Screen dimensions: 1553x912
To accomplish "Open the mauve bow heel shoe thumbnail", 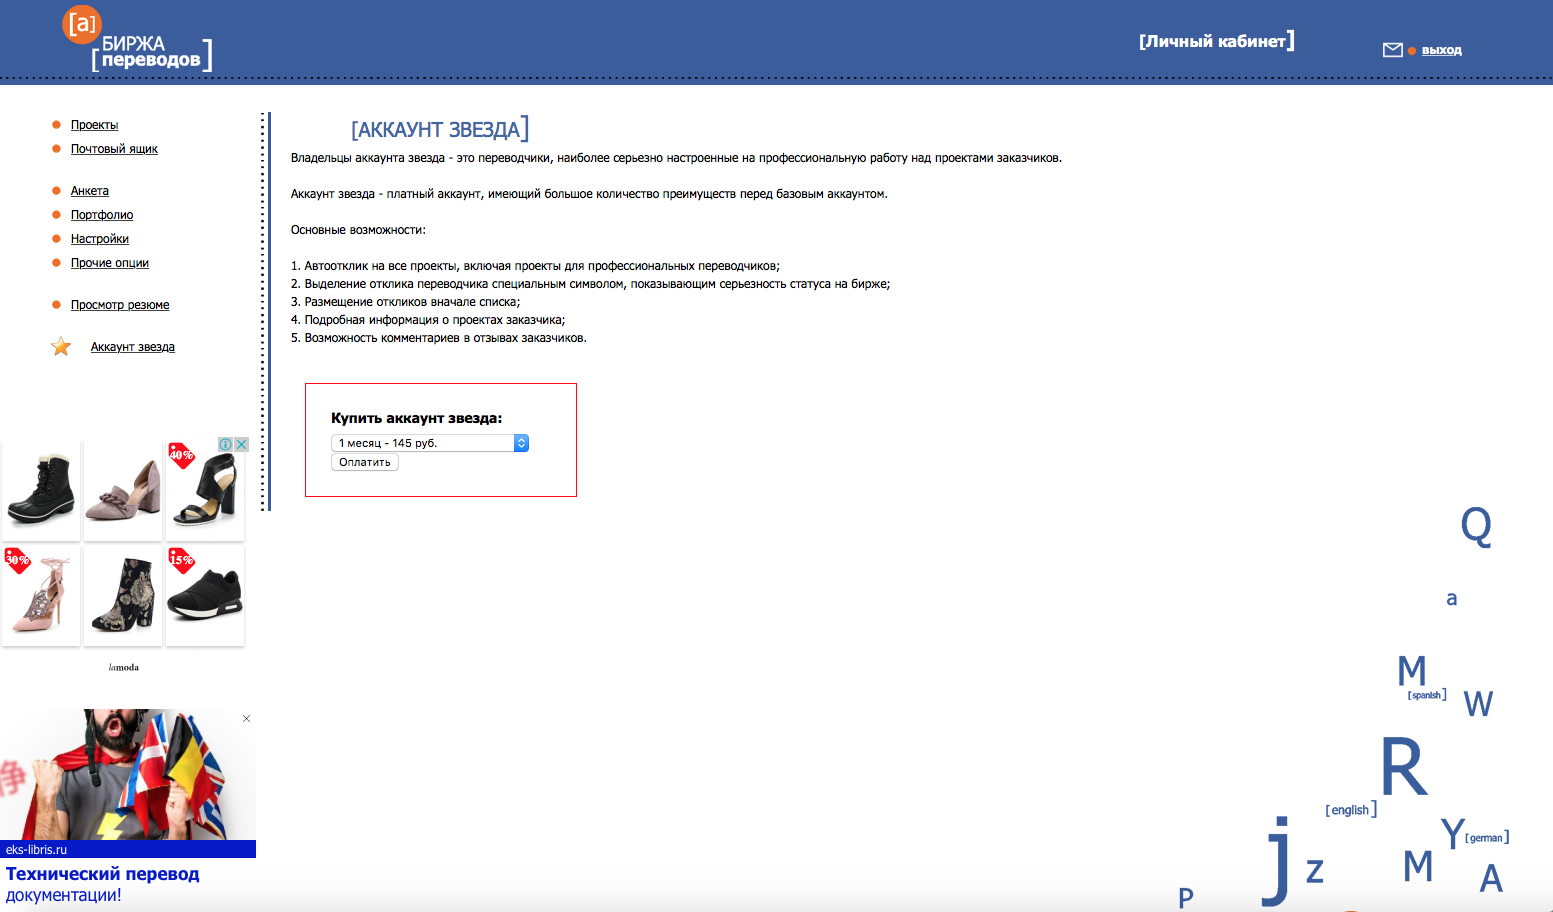I will tap(123, 490).
